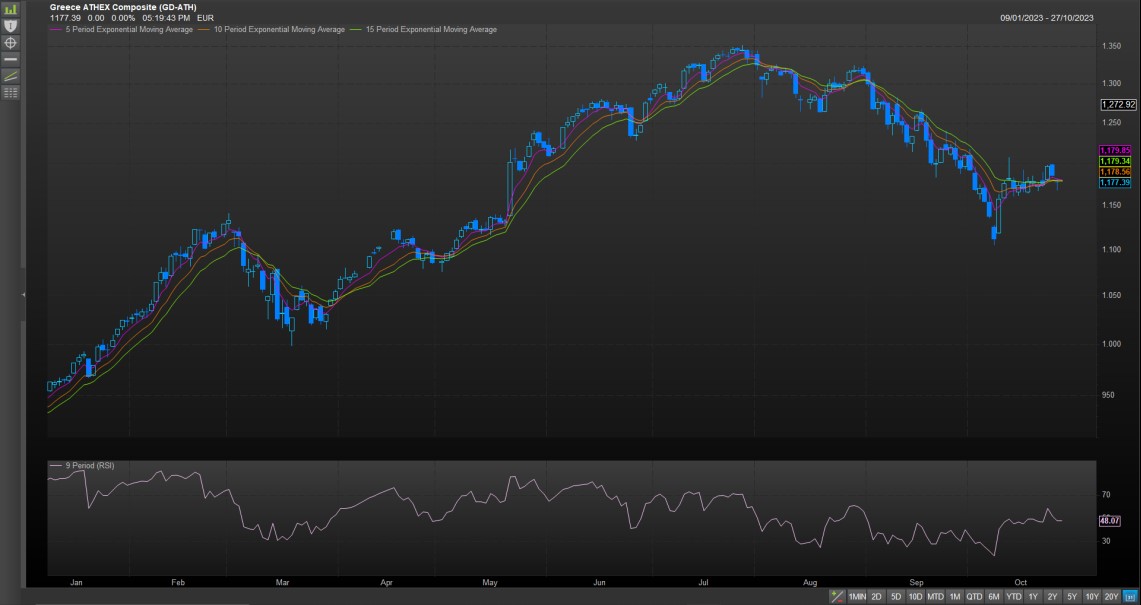This screenshot has height=605, width=1141.
Task: Open the 9 Period (RSI) indicator settings
Action: 88,467
